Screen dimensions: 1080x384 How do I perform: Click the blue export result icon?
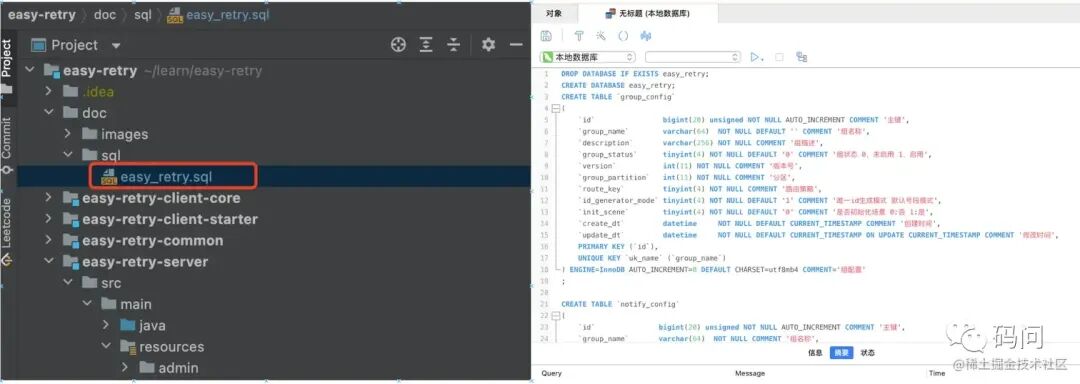pos(646,36)
